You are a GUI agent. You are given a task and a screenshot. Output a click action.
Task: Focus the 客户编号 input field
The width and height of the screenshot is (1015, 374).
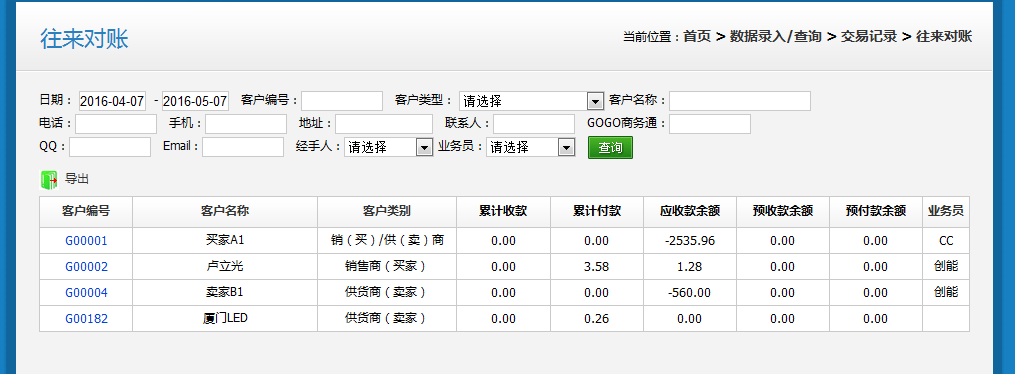pos(342,101)
